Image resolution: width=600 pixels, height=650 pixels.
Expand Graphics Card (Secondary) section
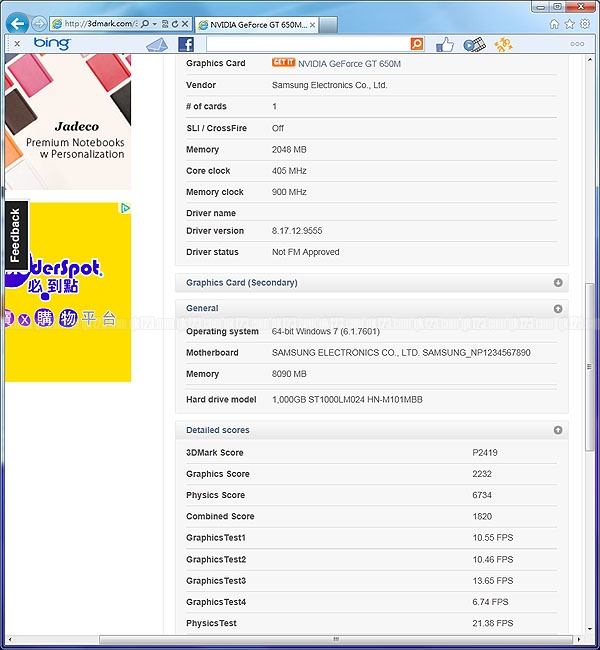pyautogui.click(x=558, y=282)
